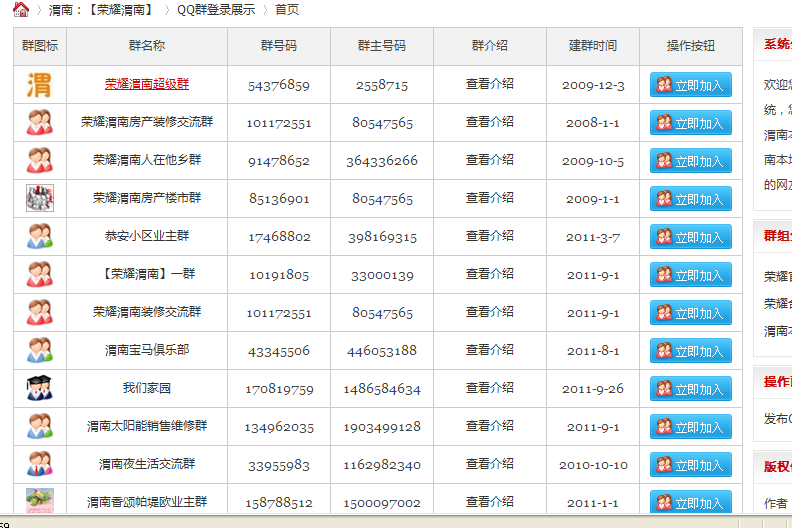The height and width of the screenshot is (528, 792).
Task: Click group name 渭南宝马俱乐部
Action: [147, 350]
